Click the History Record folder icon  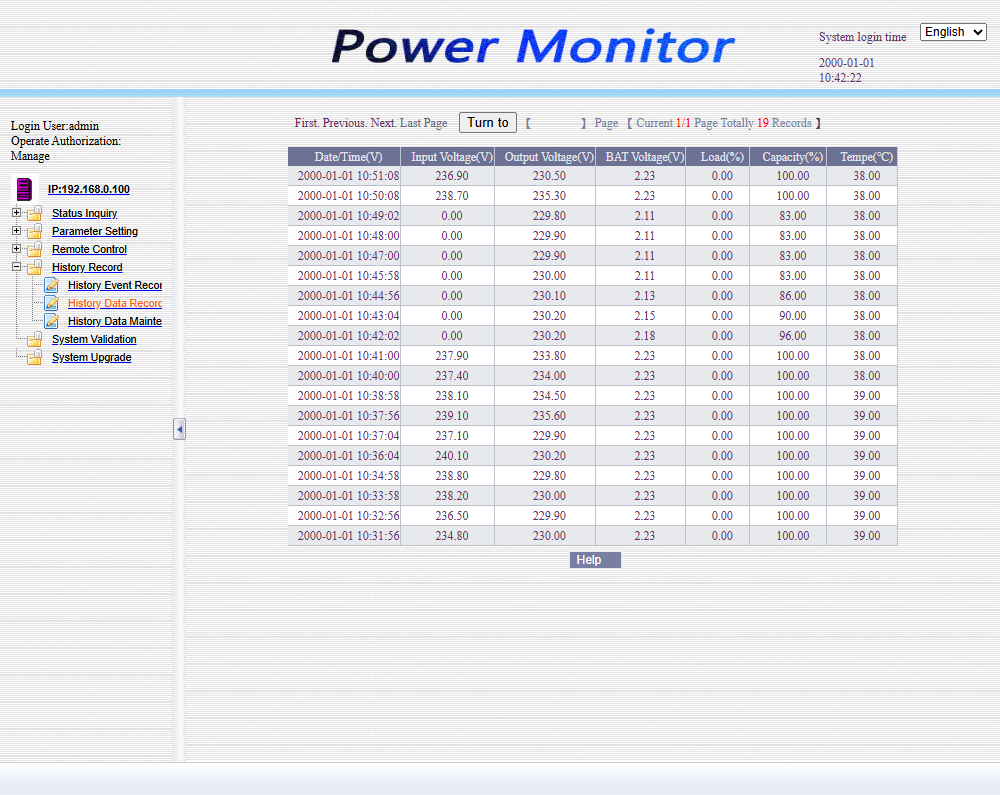[x=35, y=268]
